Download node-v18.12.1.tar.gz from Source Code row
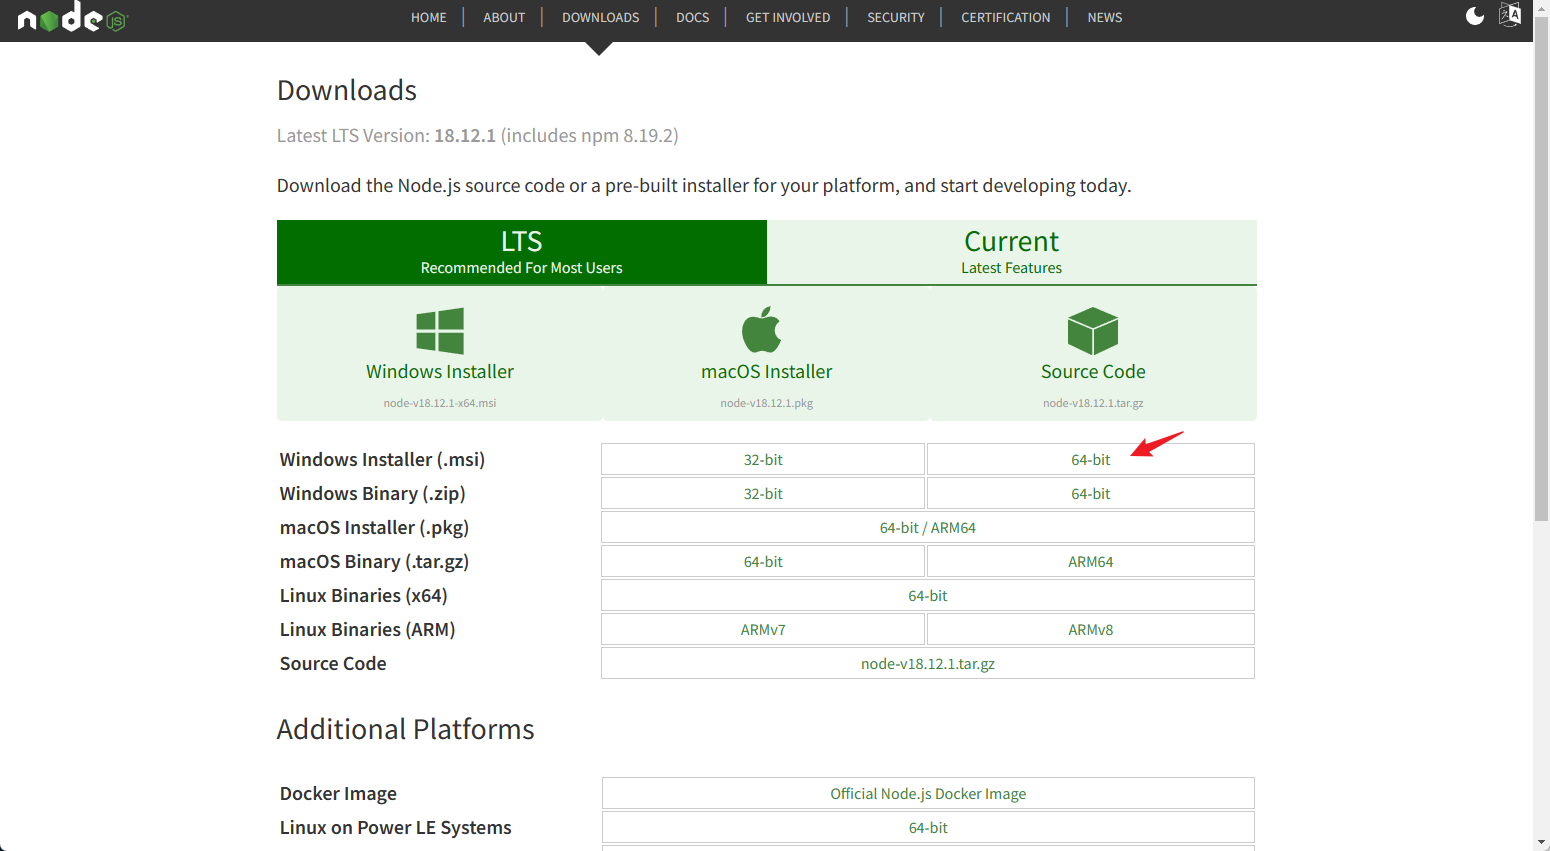Screen dimensions: 1550x851 (x=928, y=664)
